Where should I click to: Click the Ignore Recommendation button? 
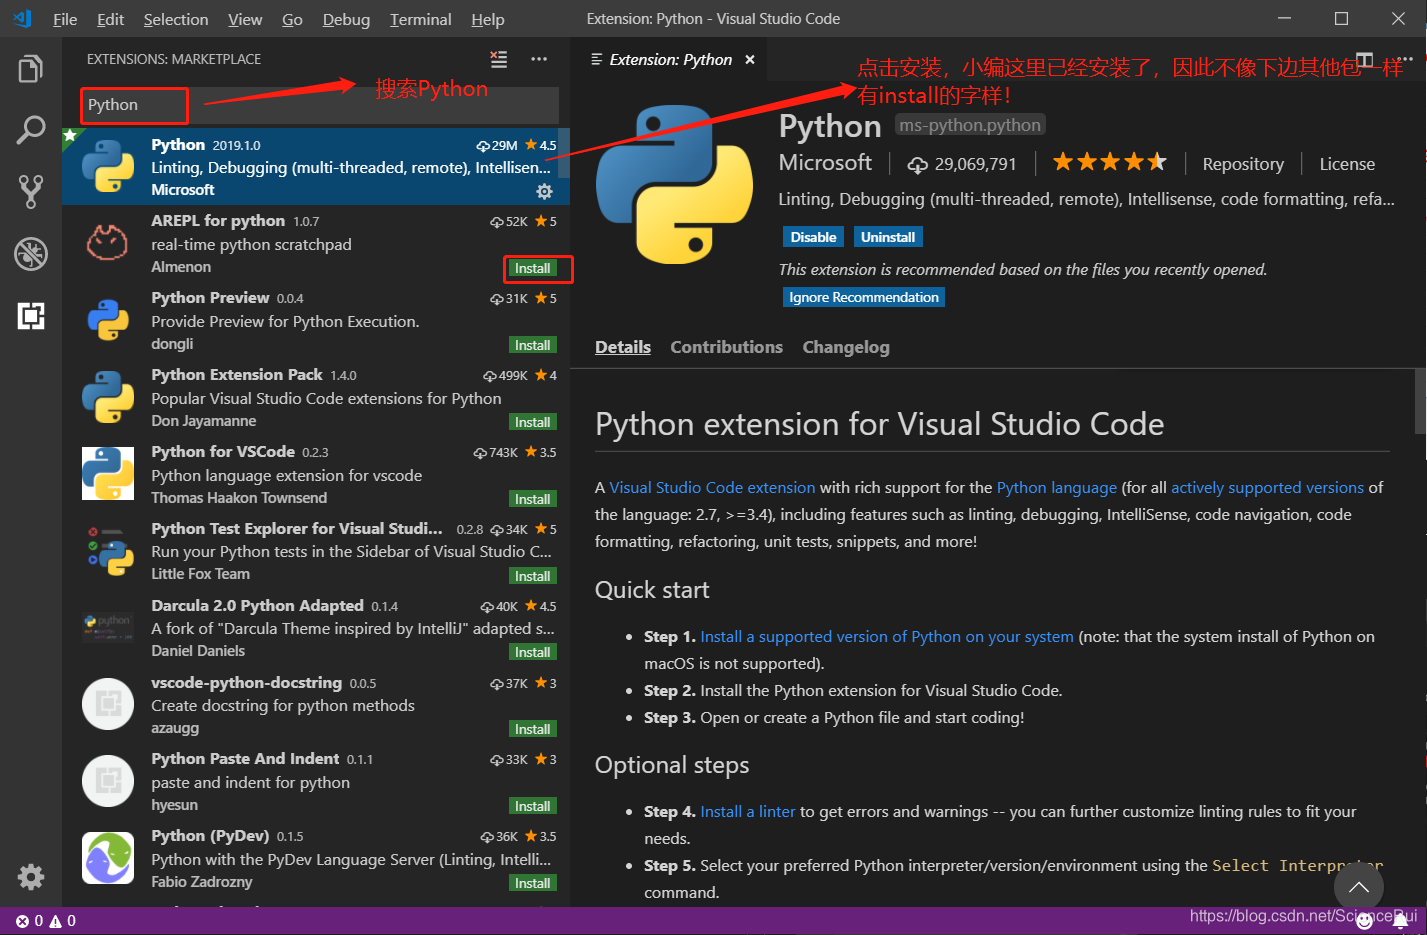(864, 297)
